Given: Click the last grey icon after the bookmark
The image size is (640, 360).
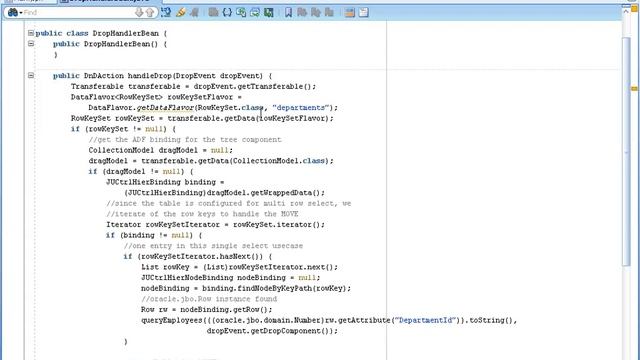Looking at the screenshot, I should tap(329, 13).
